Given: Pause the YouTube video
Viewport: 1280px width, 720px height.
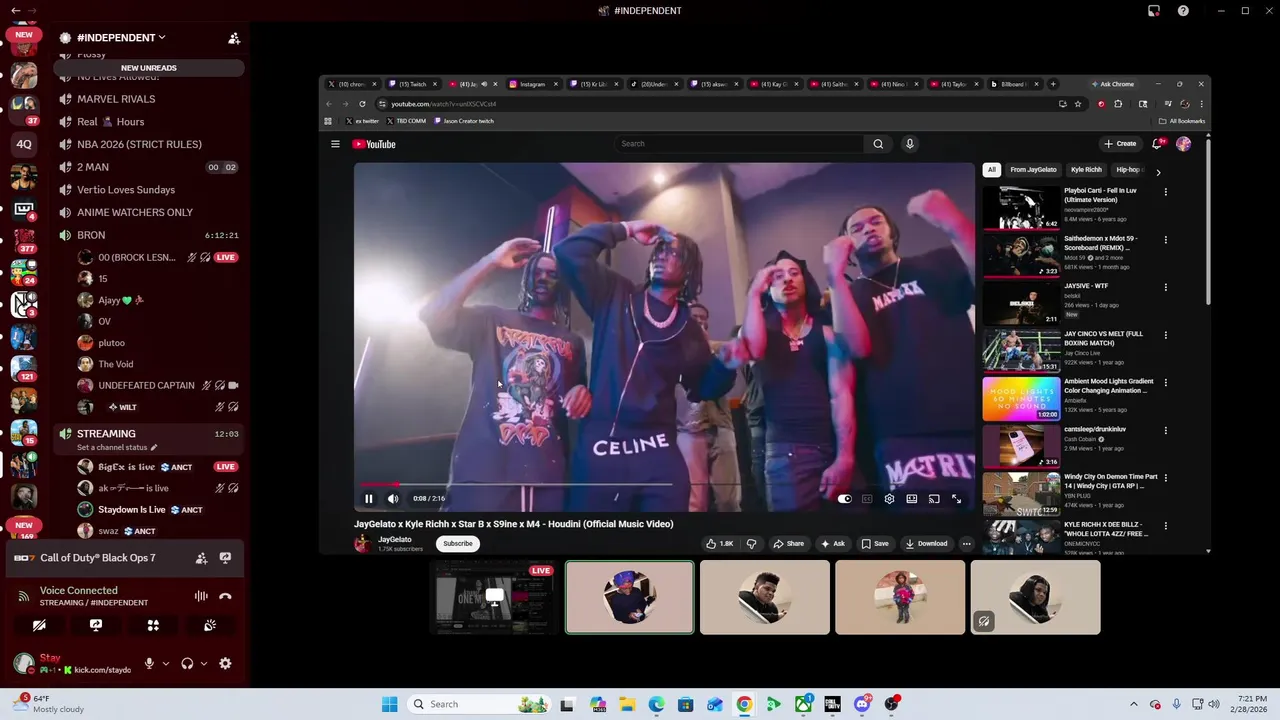Looking at the screenshot, I should click(x=368, y=498).
